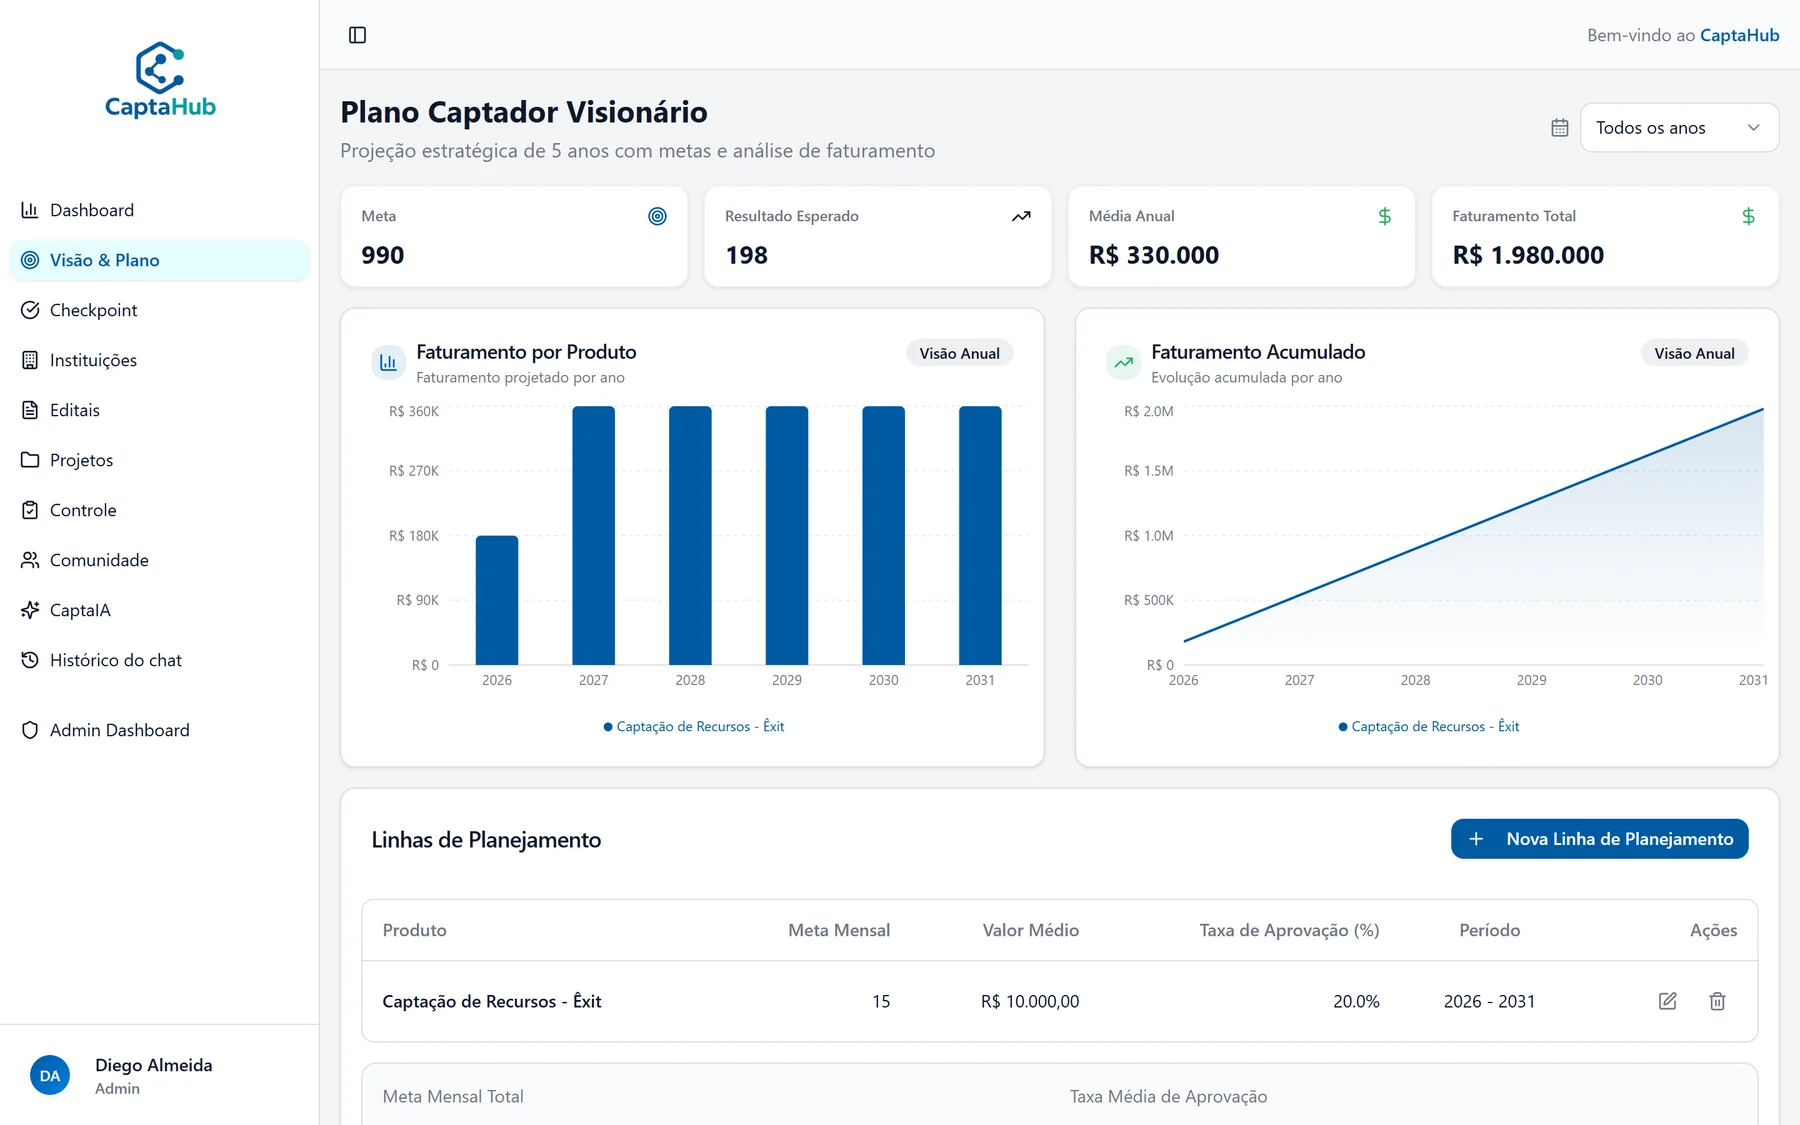Open Diego Almeida user profile

(x=153, y=1076)
